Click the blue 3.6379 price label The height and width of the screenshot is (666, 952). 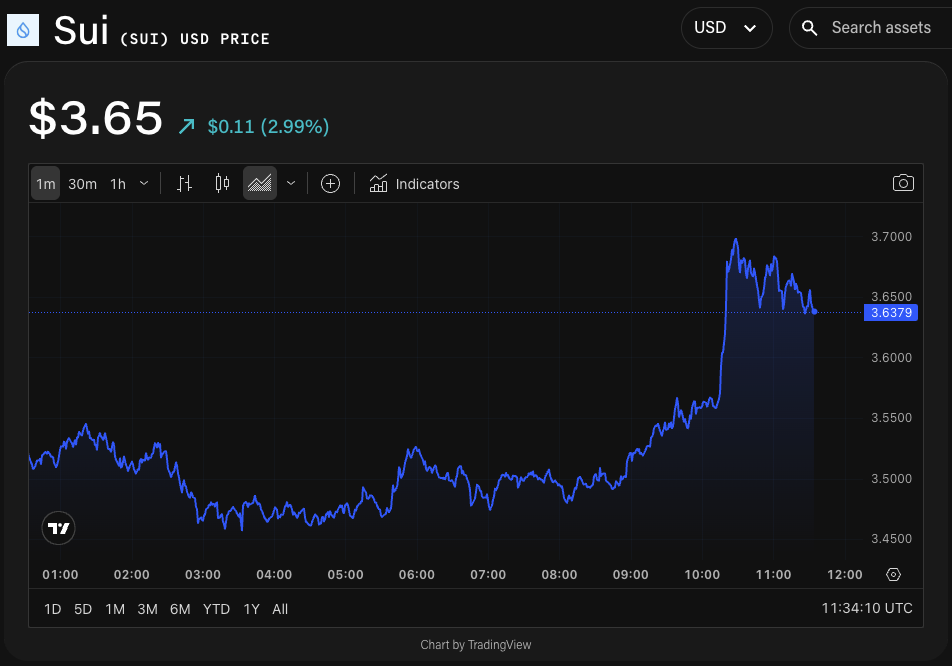click(x=891, y=312)
